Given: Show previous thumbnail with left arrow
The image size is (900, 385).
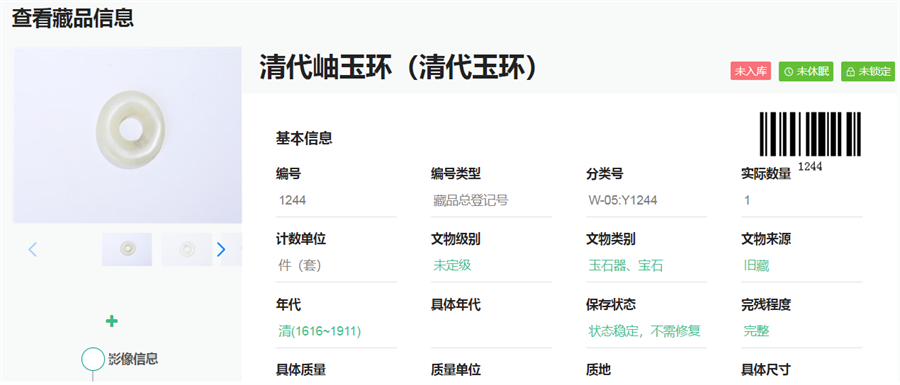Looking at the screenshot, I should tap(33, 250).
